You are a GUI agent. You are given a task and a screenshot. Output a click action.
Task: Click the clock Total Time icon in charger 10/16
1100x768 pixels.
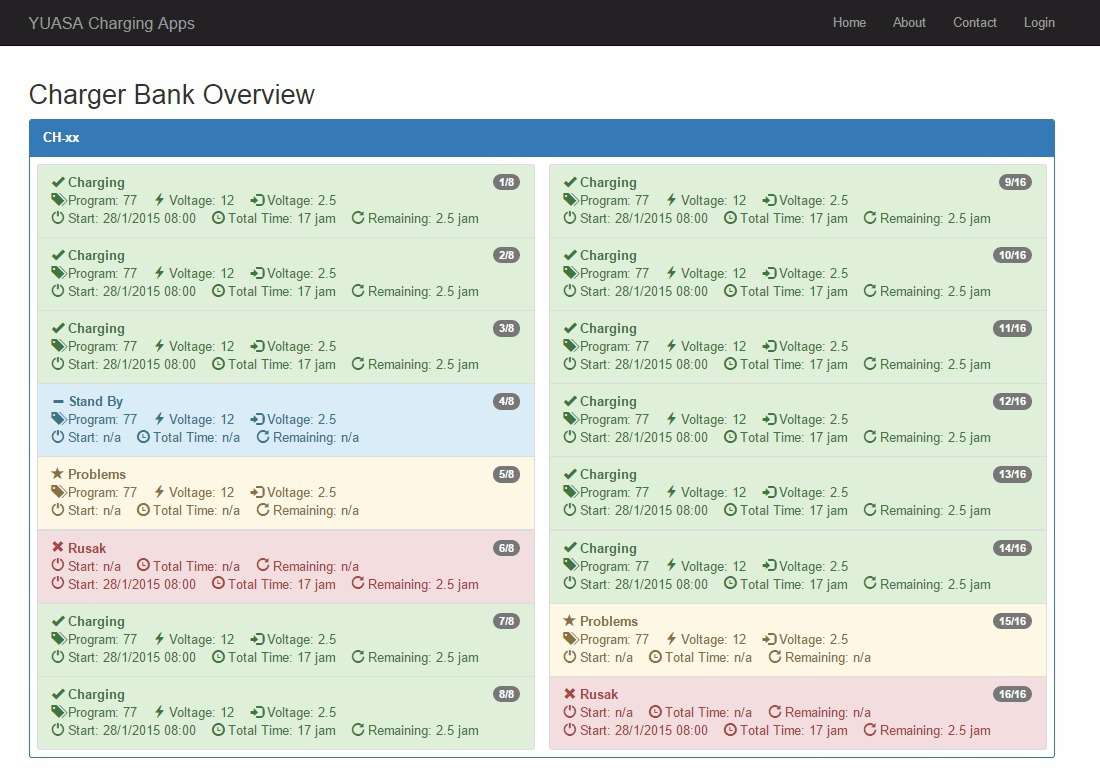click(x=730, y=291)
